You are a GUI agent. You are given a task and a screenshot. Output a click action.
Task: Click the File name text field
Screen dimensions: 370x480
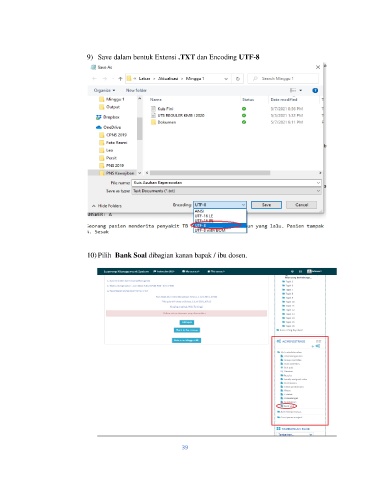pyautogui.click(x=224, y=183)
